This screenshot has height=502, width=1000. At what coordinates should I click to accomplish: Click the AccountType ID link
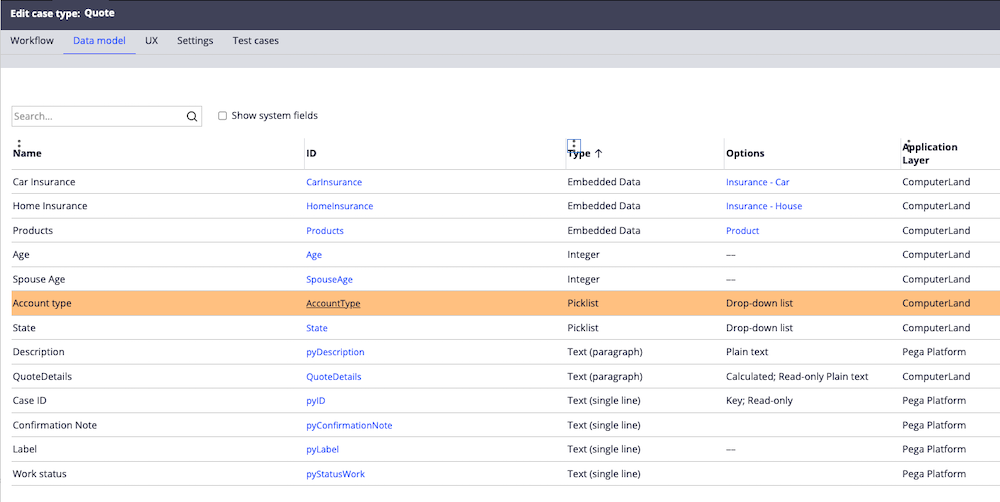click(333, 303)
